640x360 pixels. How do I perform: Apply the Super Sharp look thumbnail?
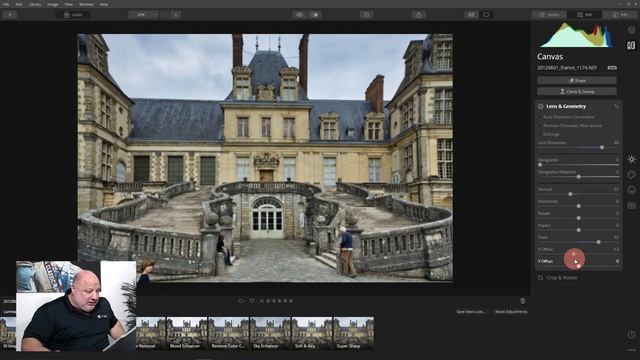point(353,333)
